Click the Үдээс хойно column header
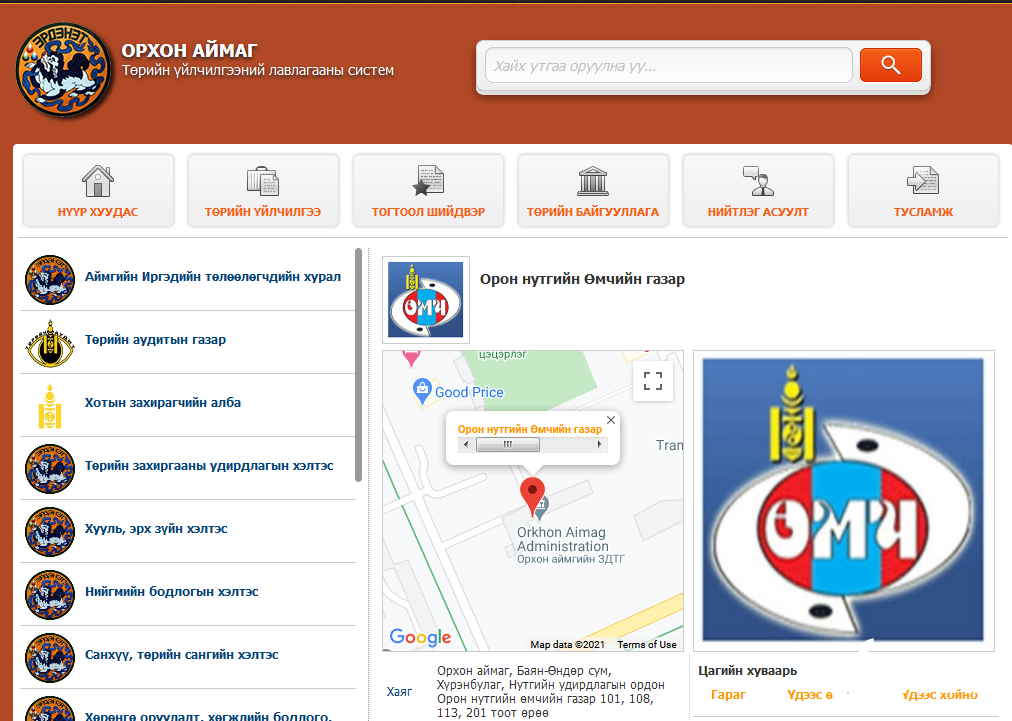 940,695
